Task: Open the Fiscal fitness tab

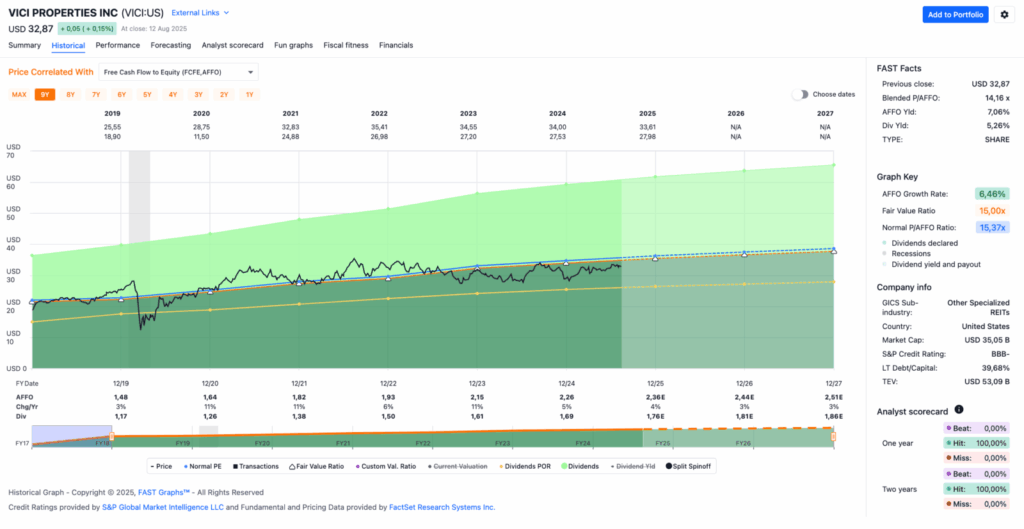Action: 345,45
